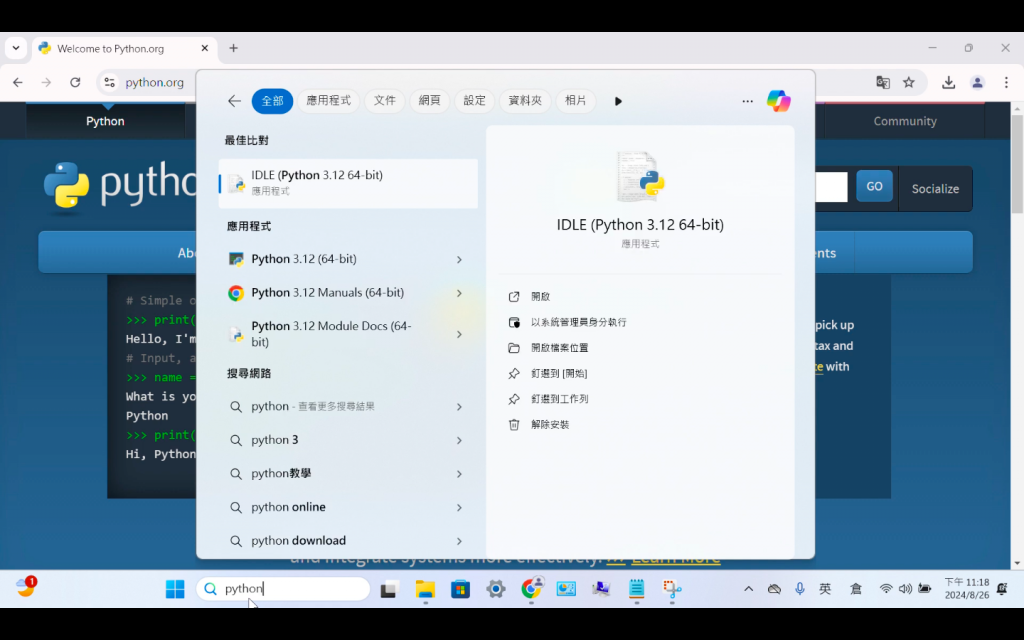Image resolution: width=1024 pixels, height=640 pixels.
Task: Expand 'python教學' web suggestion arrow
Action: [x=459, y=474]
